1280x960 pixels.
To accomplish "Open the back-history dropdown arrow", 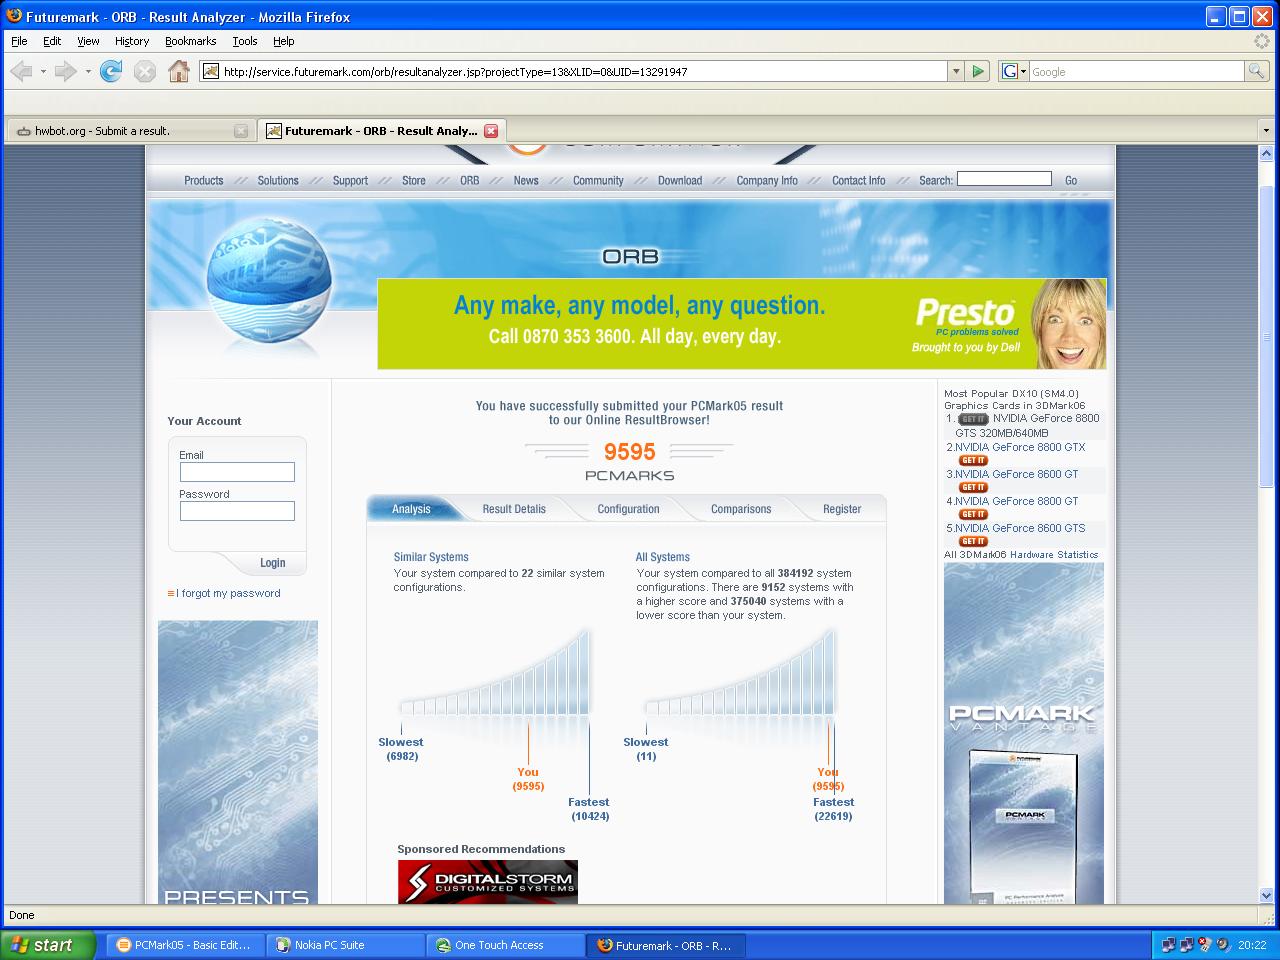I will pos(43,71).
